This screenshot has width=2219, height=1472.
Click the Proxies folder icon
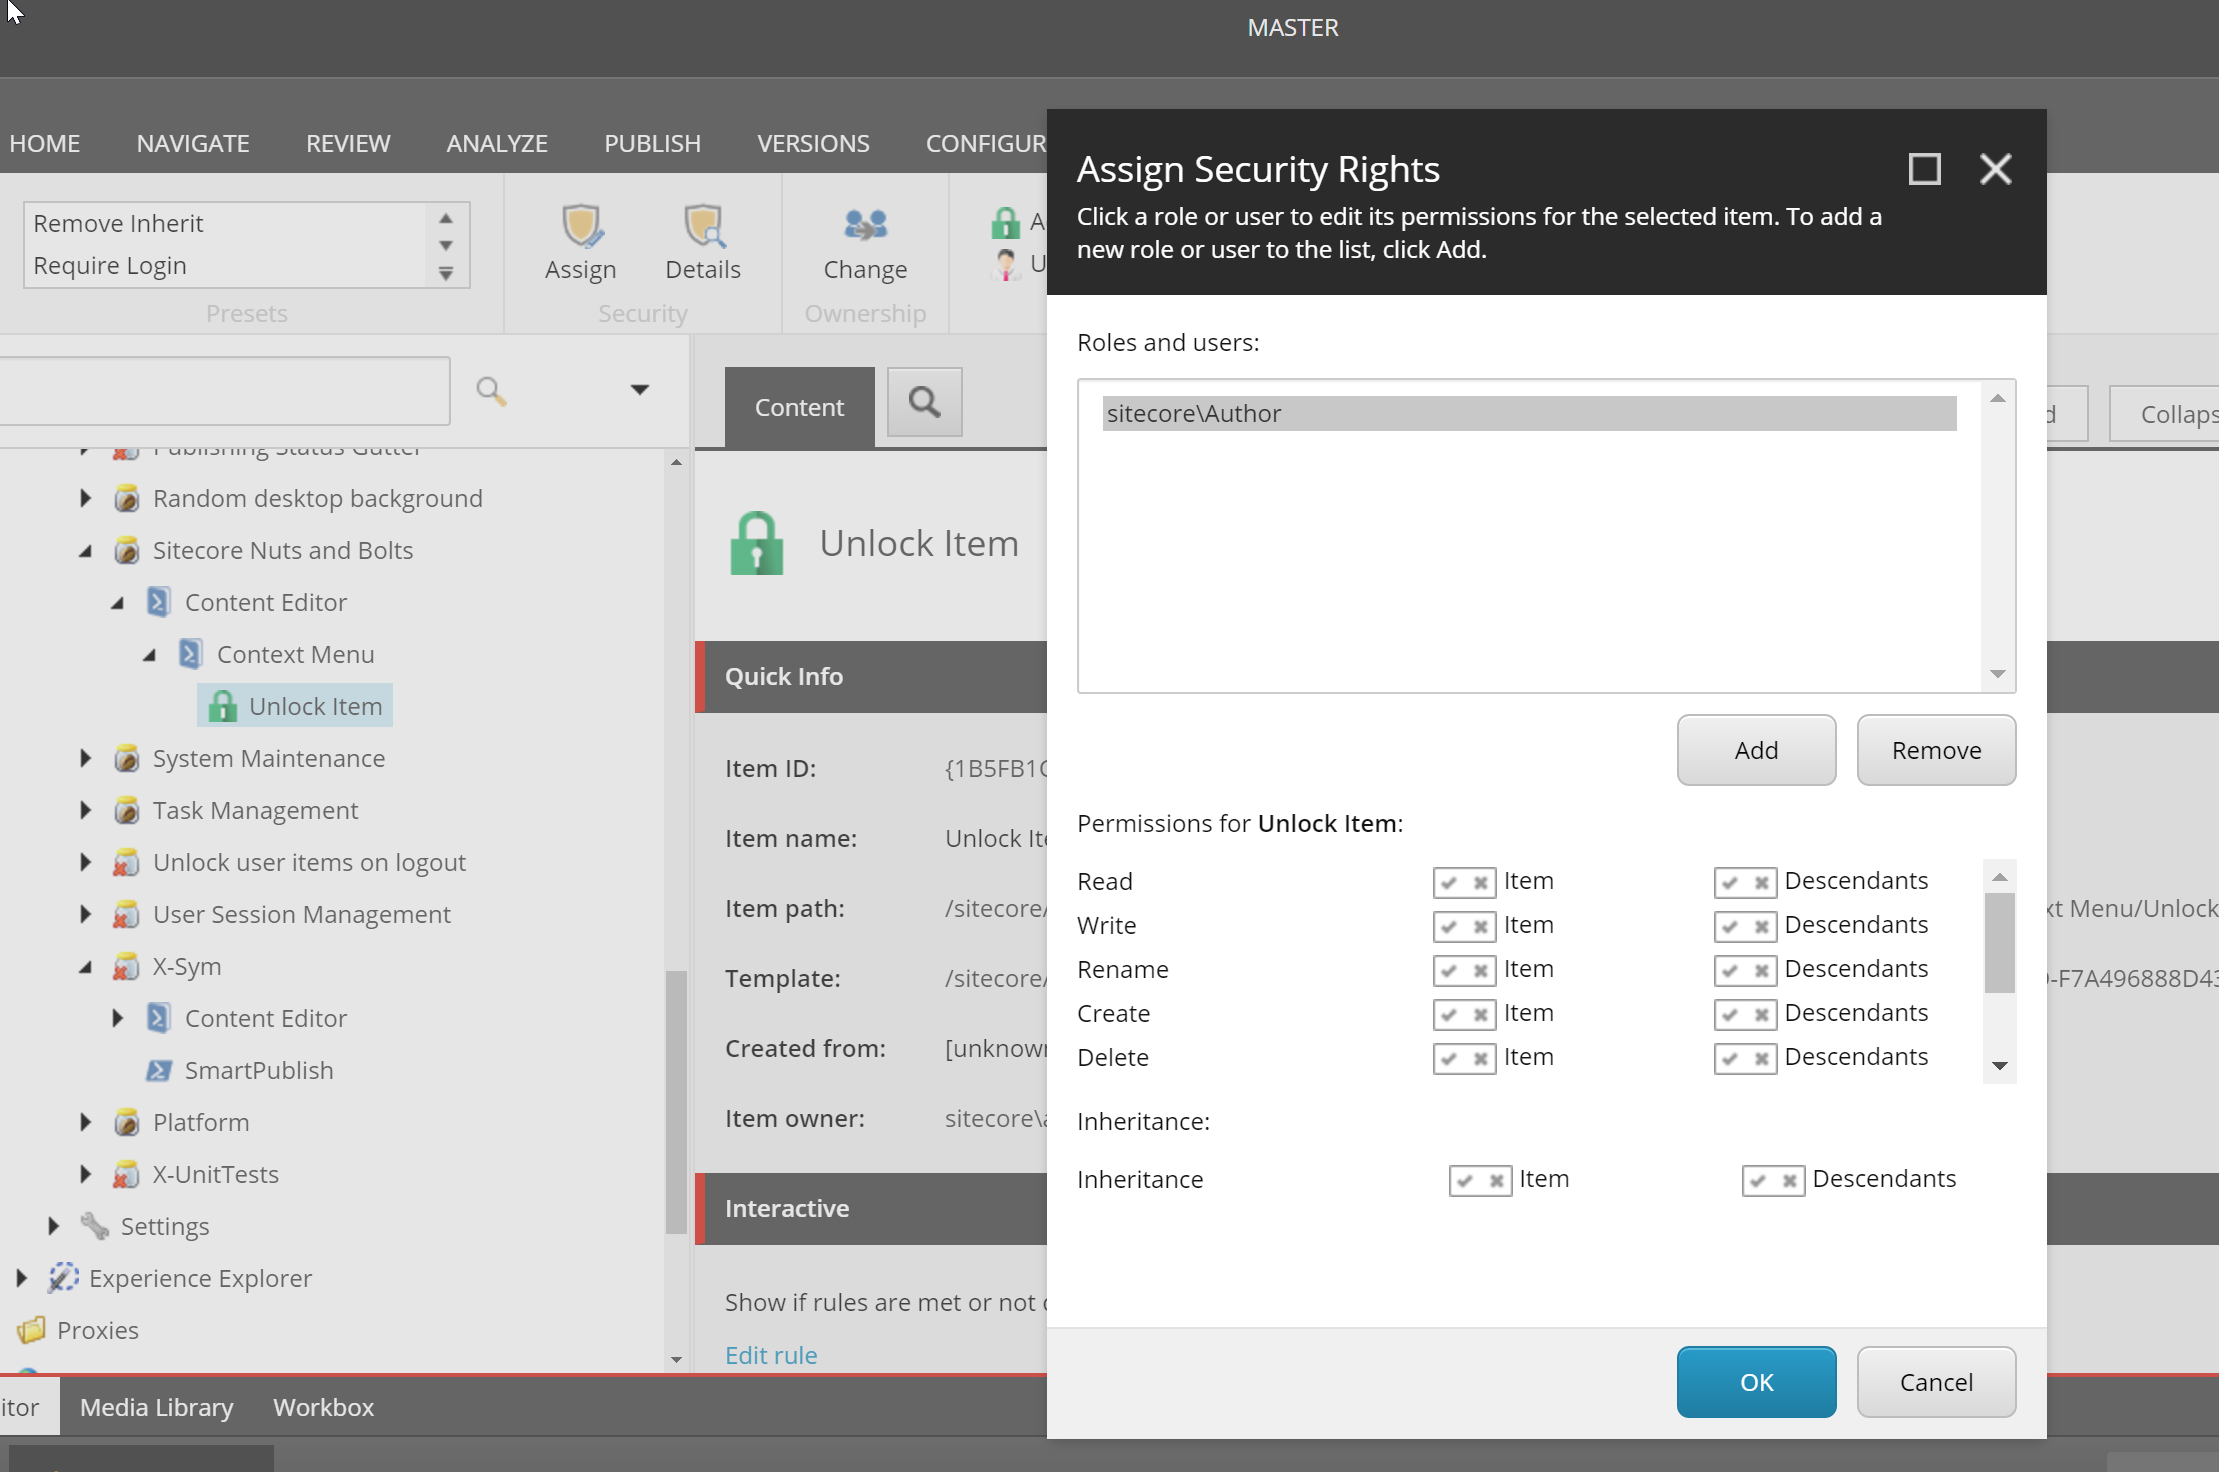coord(32,1330)
